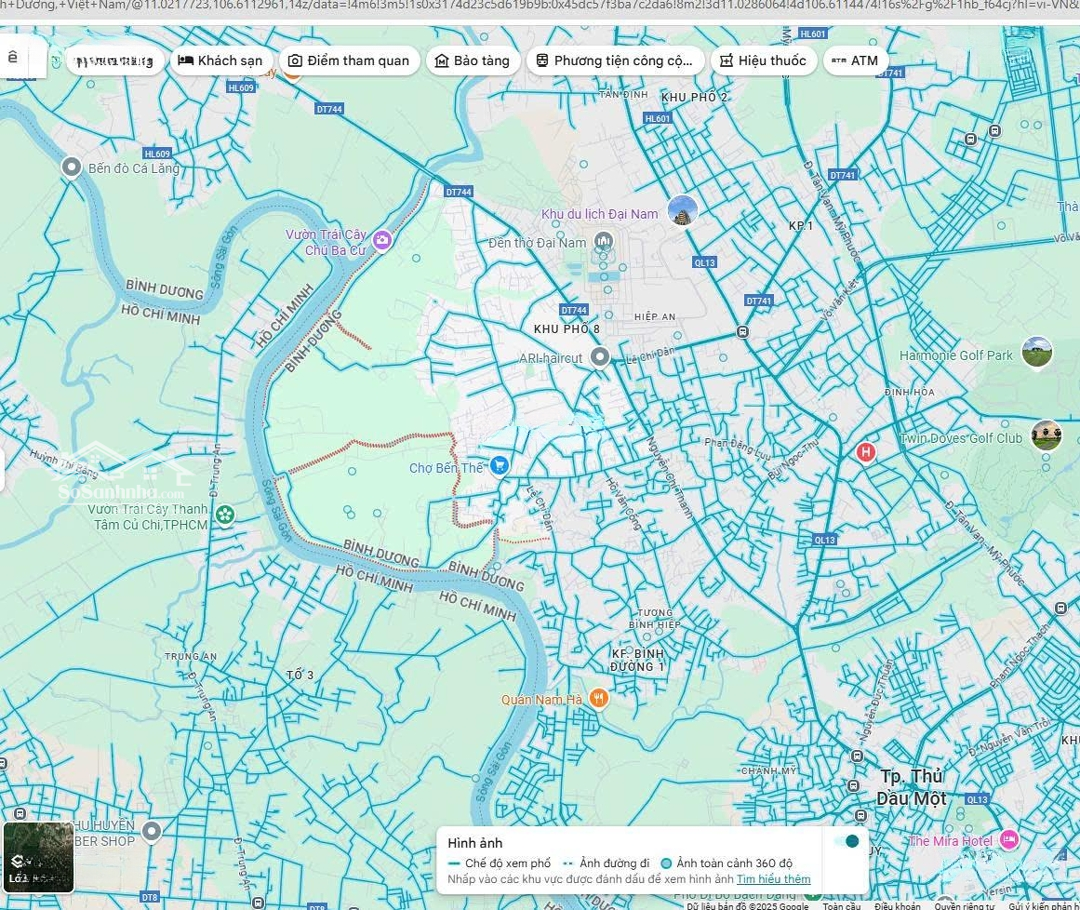Click the Vườn Trái Cây Thanh Tâm marker
This screenshot has width=1080, height=910.
click(226, 515)
